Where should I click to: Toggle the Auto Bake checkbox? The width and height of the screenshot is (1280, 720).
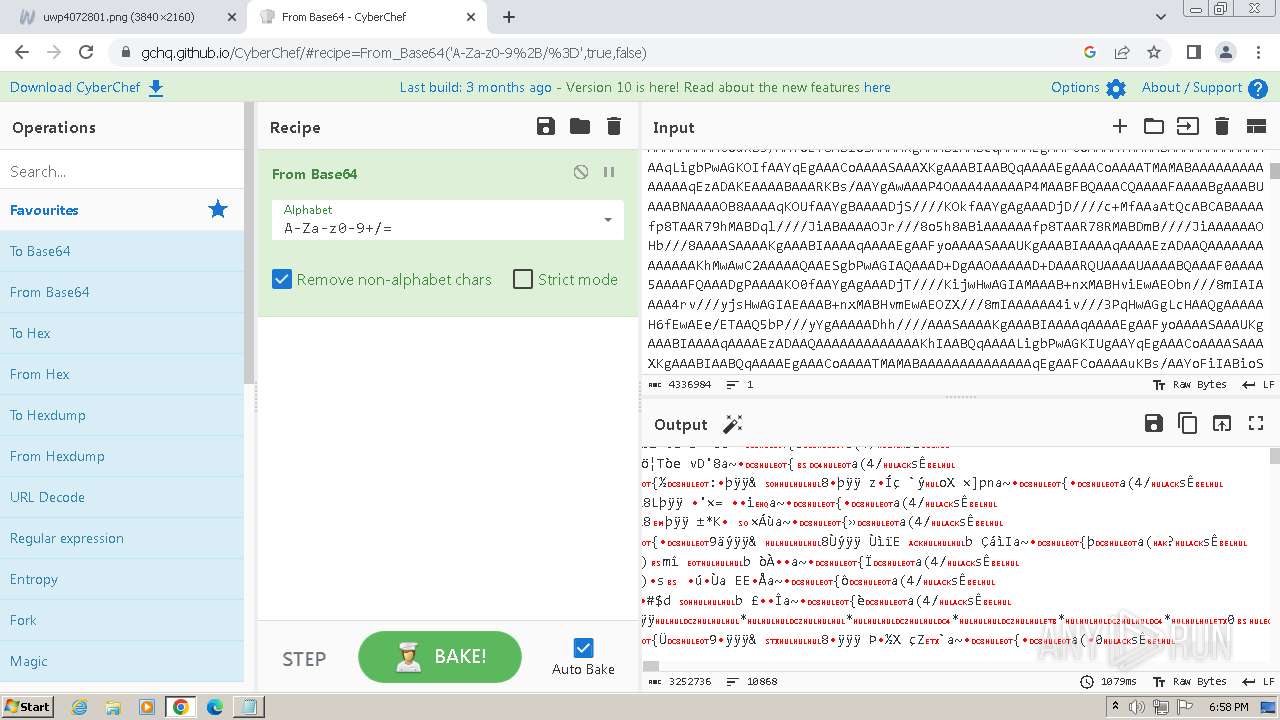(584, 648)
